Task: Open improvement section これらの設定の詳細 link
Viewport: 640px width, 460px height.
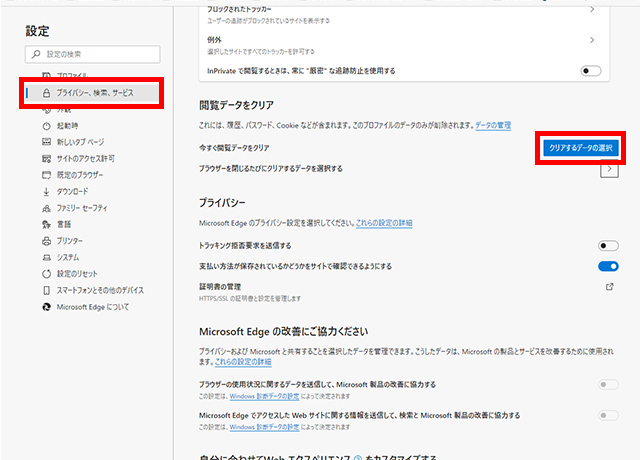Action: [243, 362]
